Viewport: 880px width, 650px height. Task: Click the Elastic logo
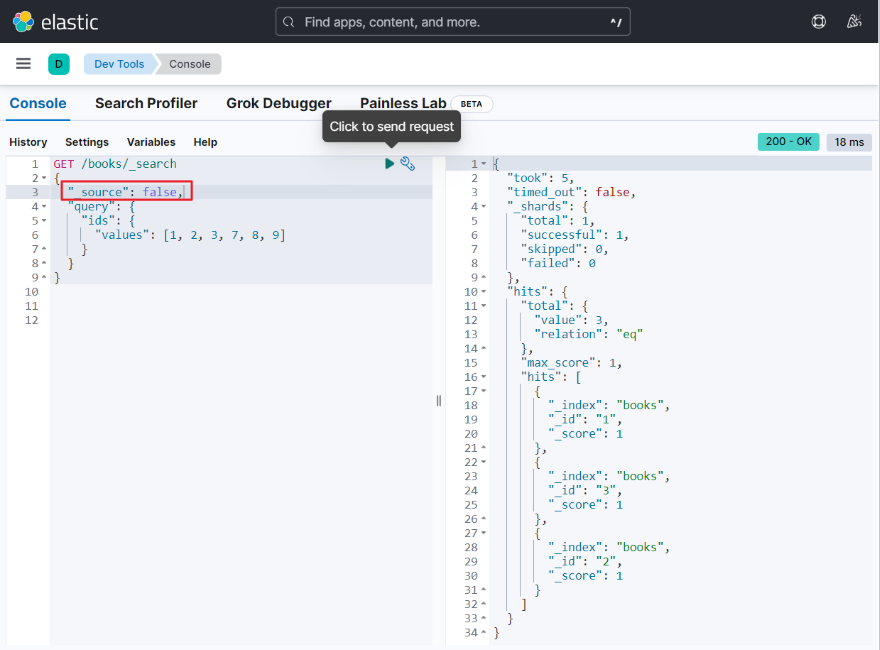tap(55, 22)
